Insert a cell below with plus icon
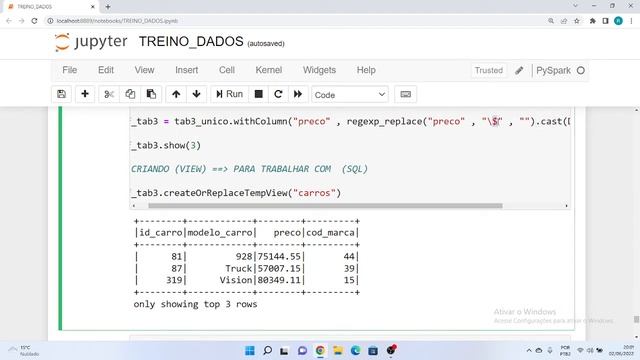The width and height of the screenshot is (640, 360). 85,94
